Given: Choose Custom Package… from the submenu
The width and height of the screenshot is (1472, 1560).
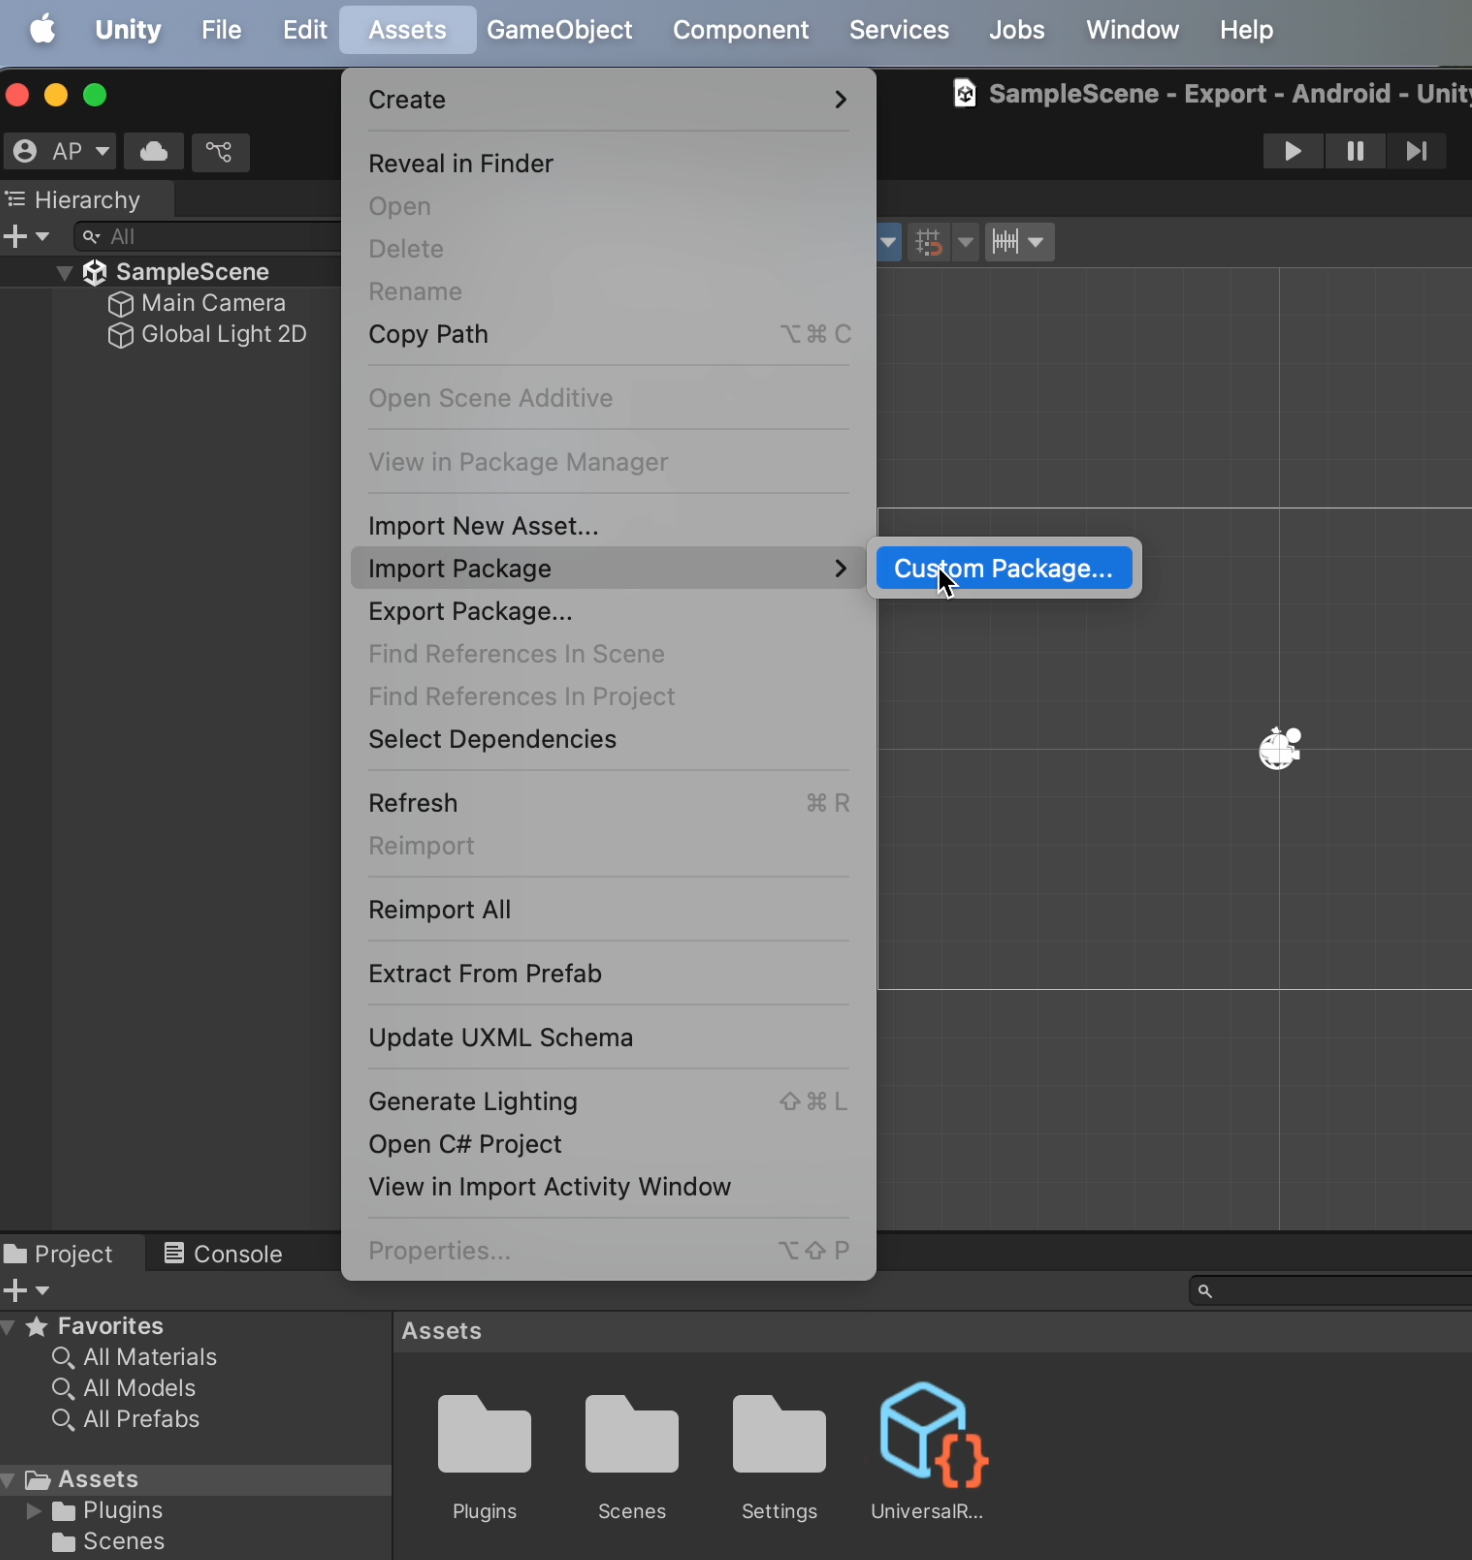Looking at the screenshot, I should click(x=1004, y=568).
